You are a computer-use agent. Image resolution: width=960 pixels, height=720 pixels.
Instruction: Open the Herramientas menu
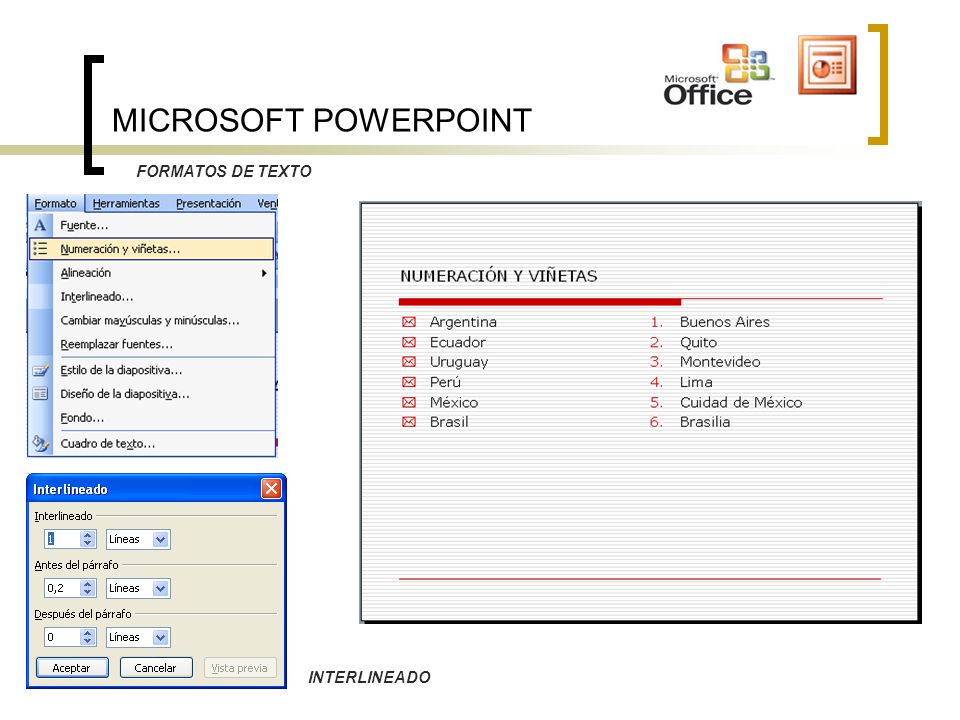pos(126,203)
